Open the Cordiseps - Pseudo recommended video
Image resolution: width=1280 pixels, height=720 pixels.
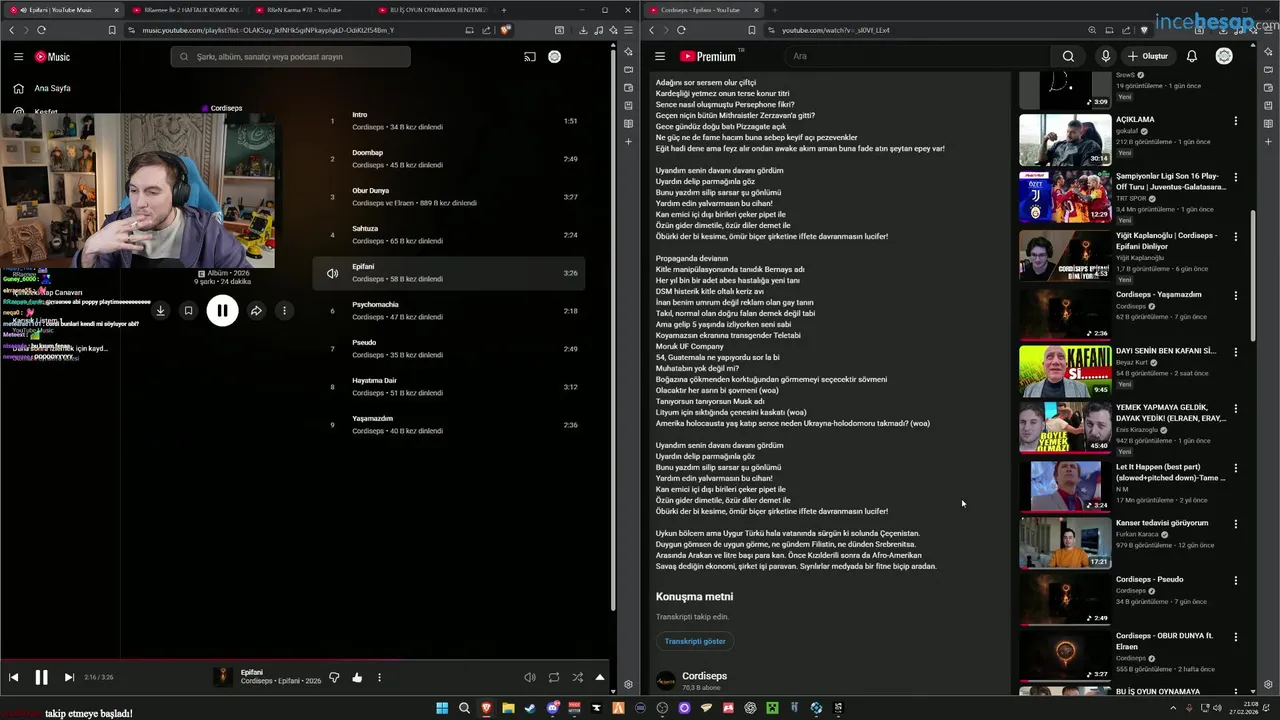[1065, 599]
